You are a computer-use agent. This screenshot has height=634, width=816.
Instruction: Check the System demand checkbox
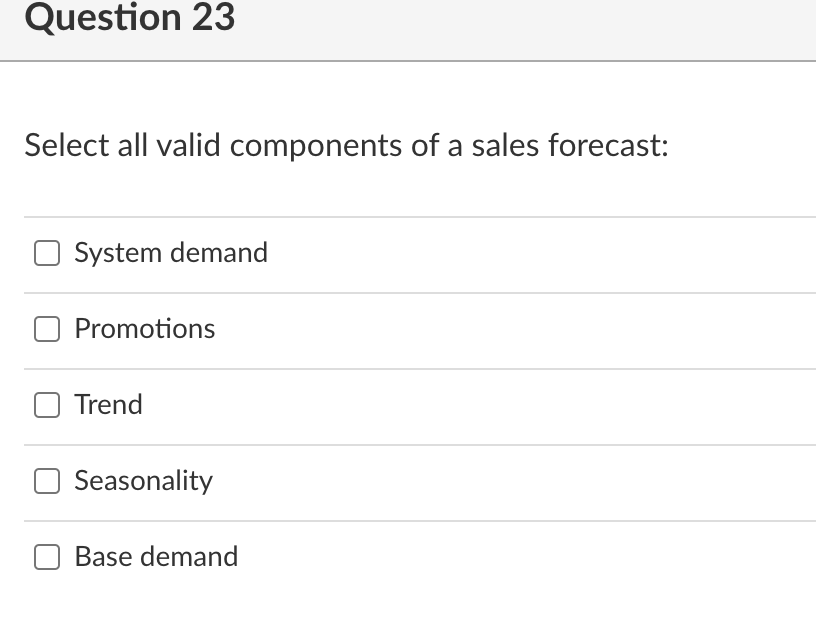tap(46, 253)
